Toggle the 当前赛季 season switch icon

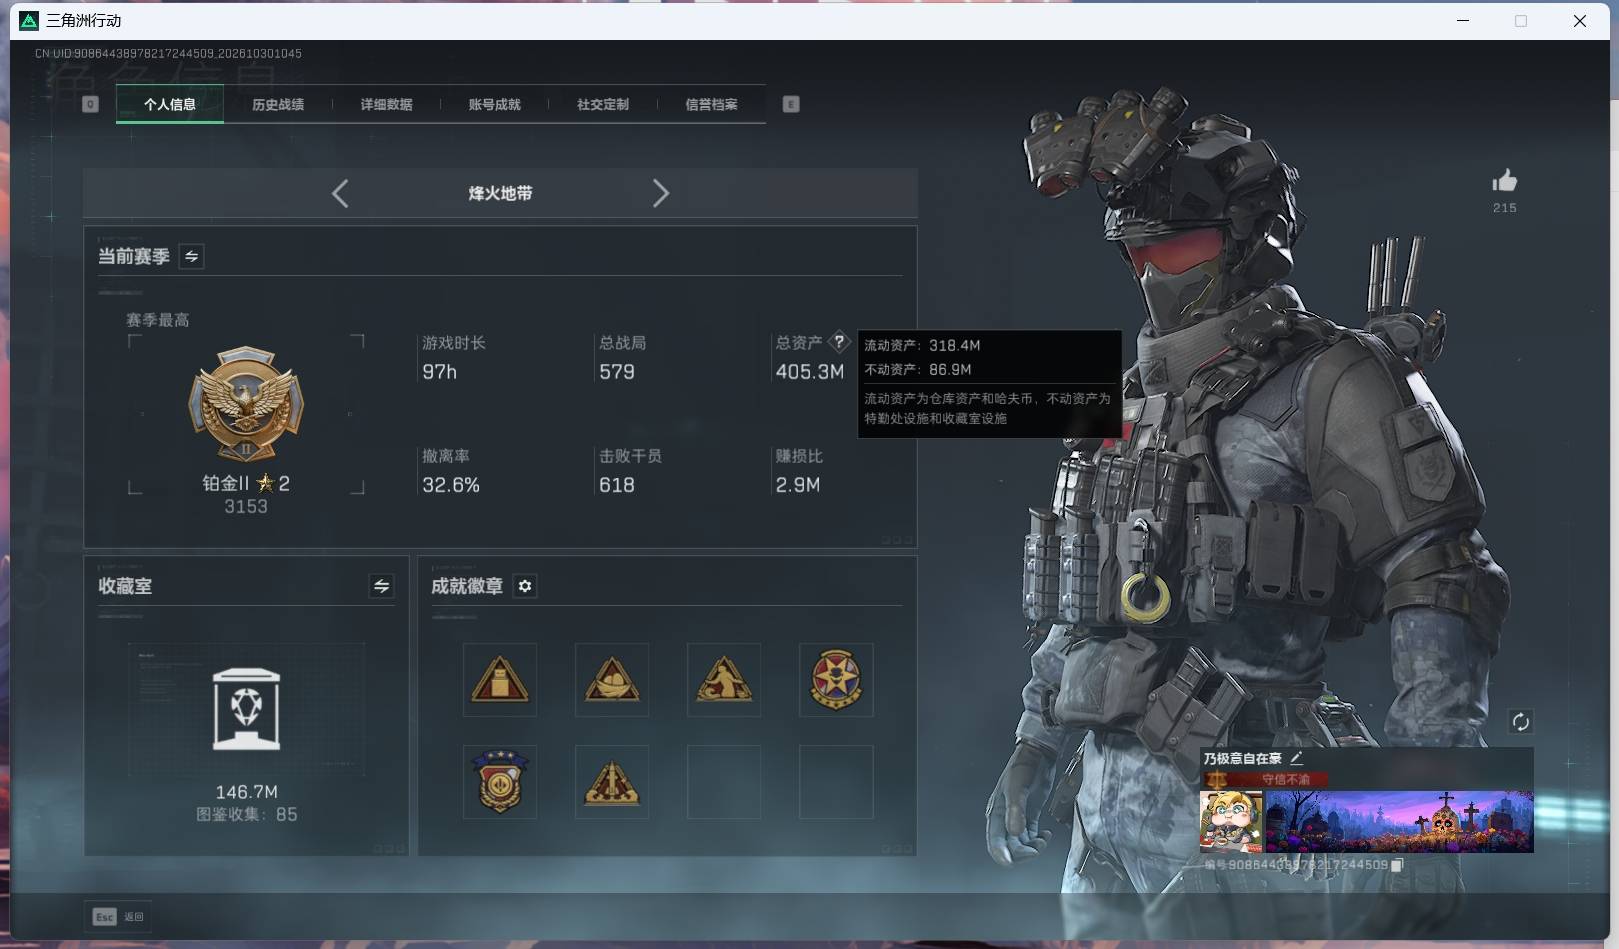[191, 256]
